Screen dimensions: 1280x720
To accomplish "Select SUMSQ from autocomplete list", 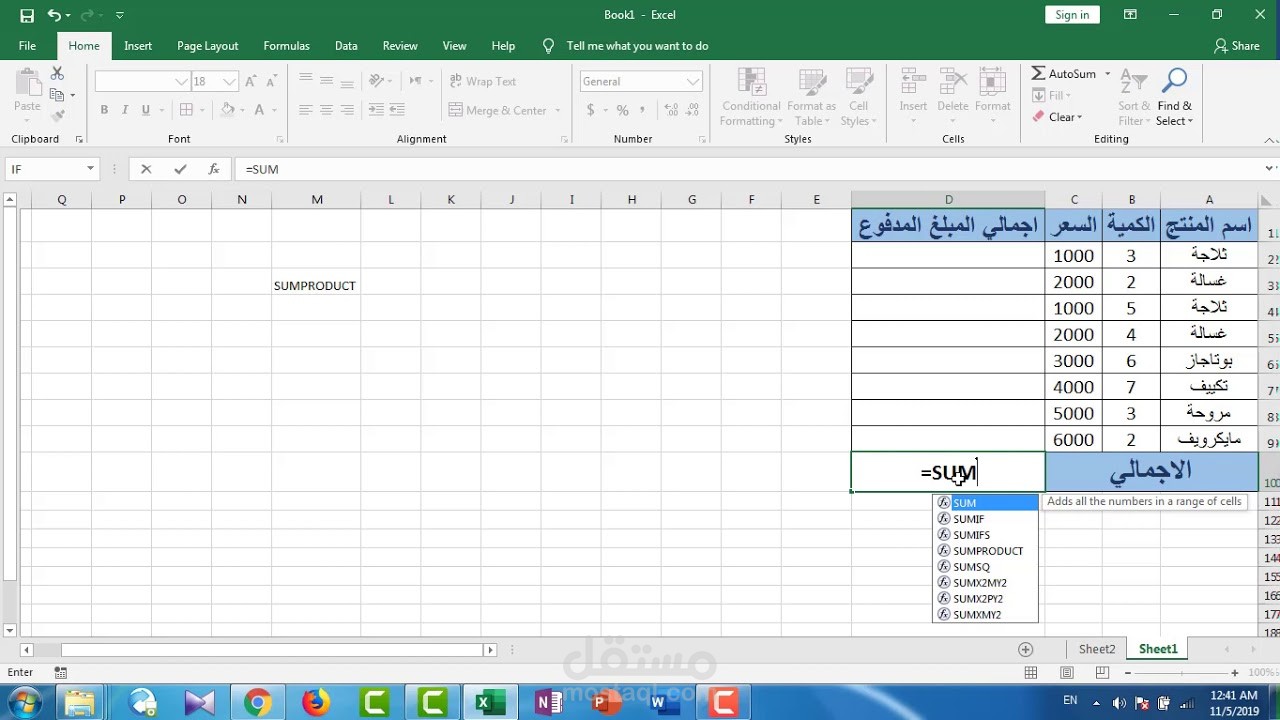I will tap(986, 567).
